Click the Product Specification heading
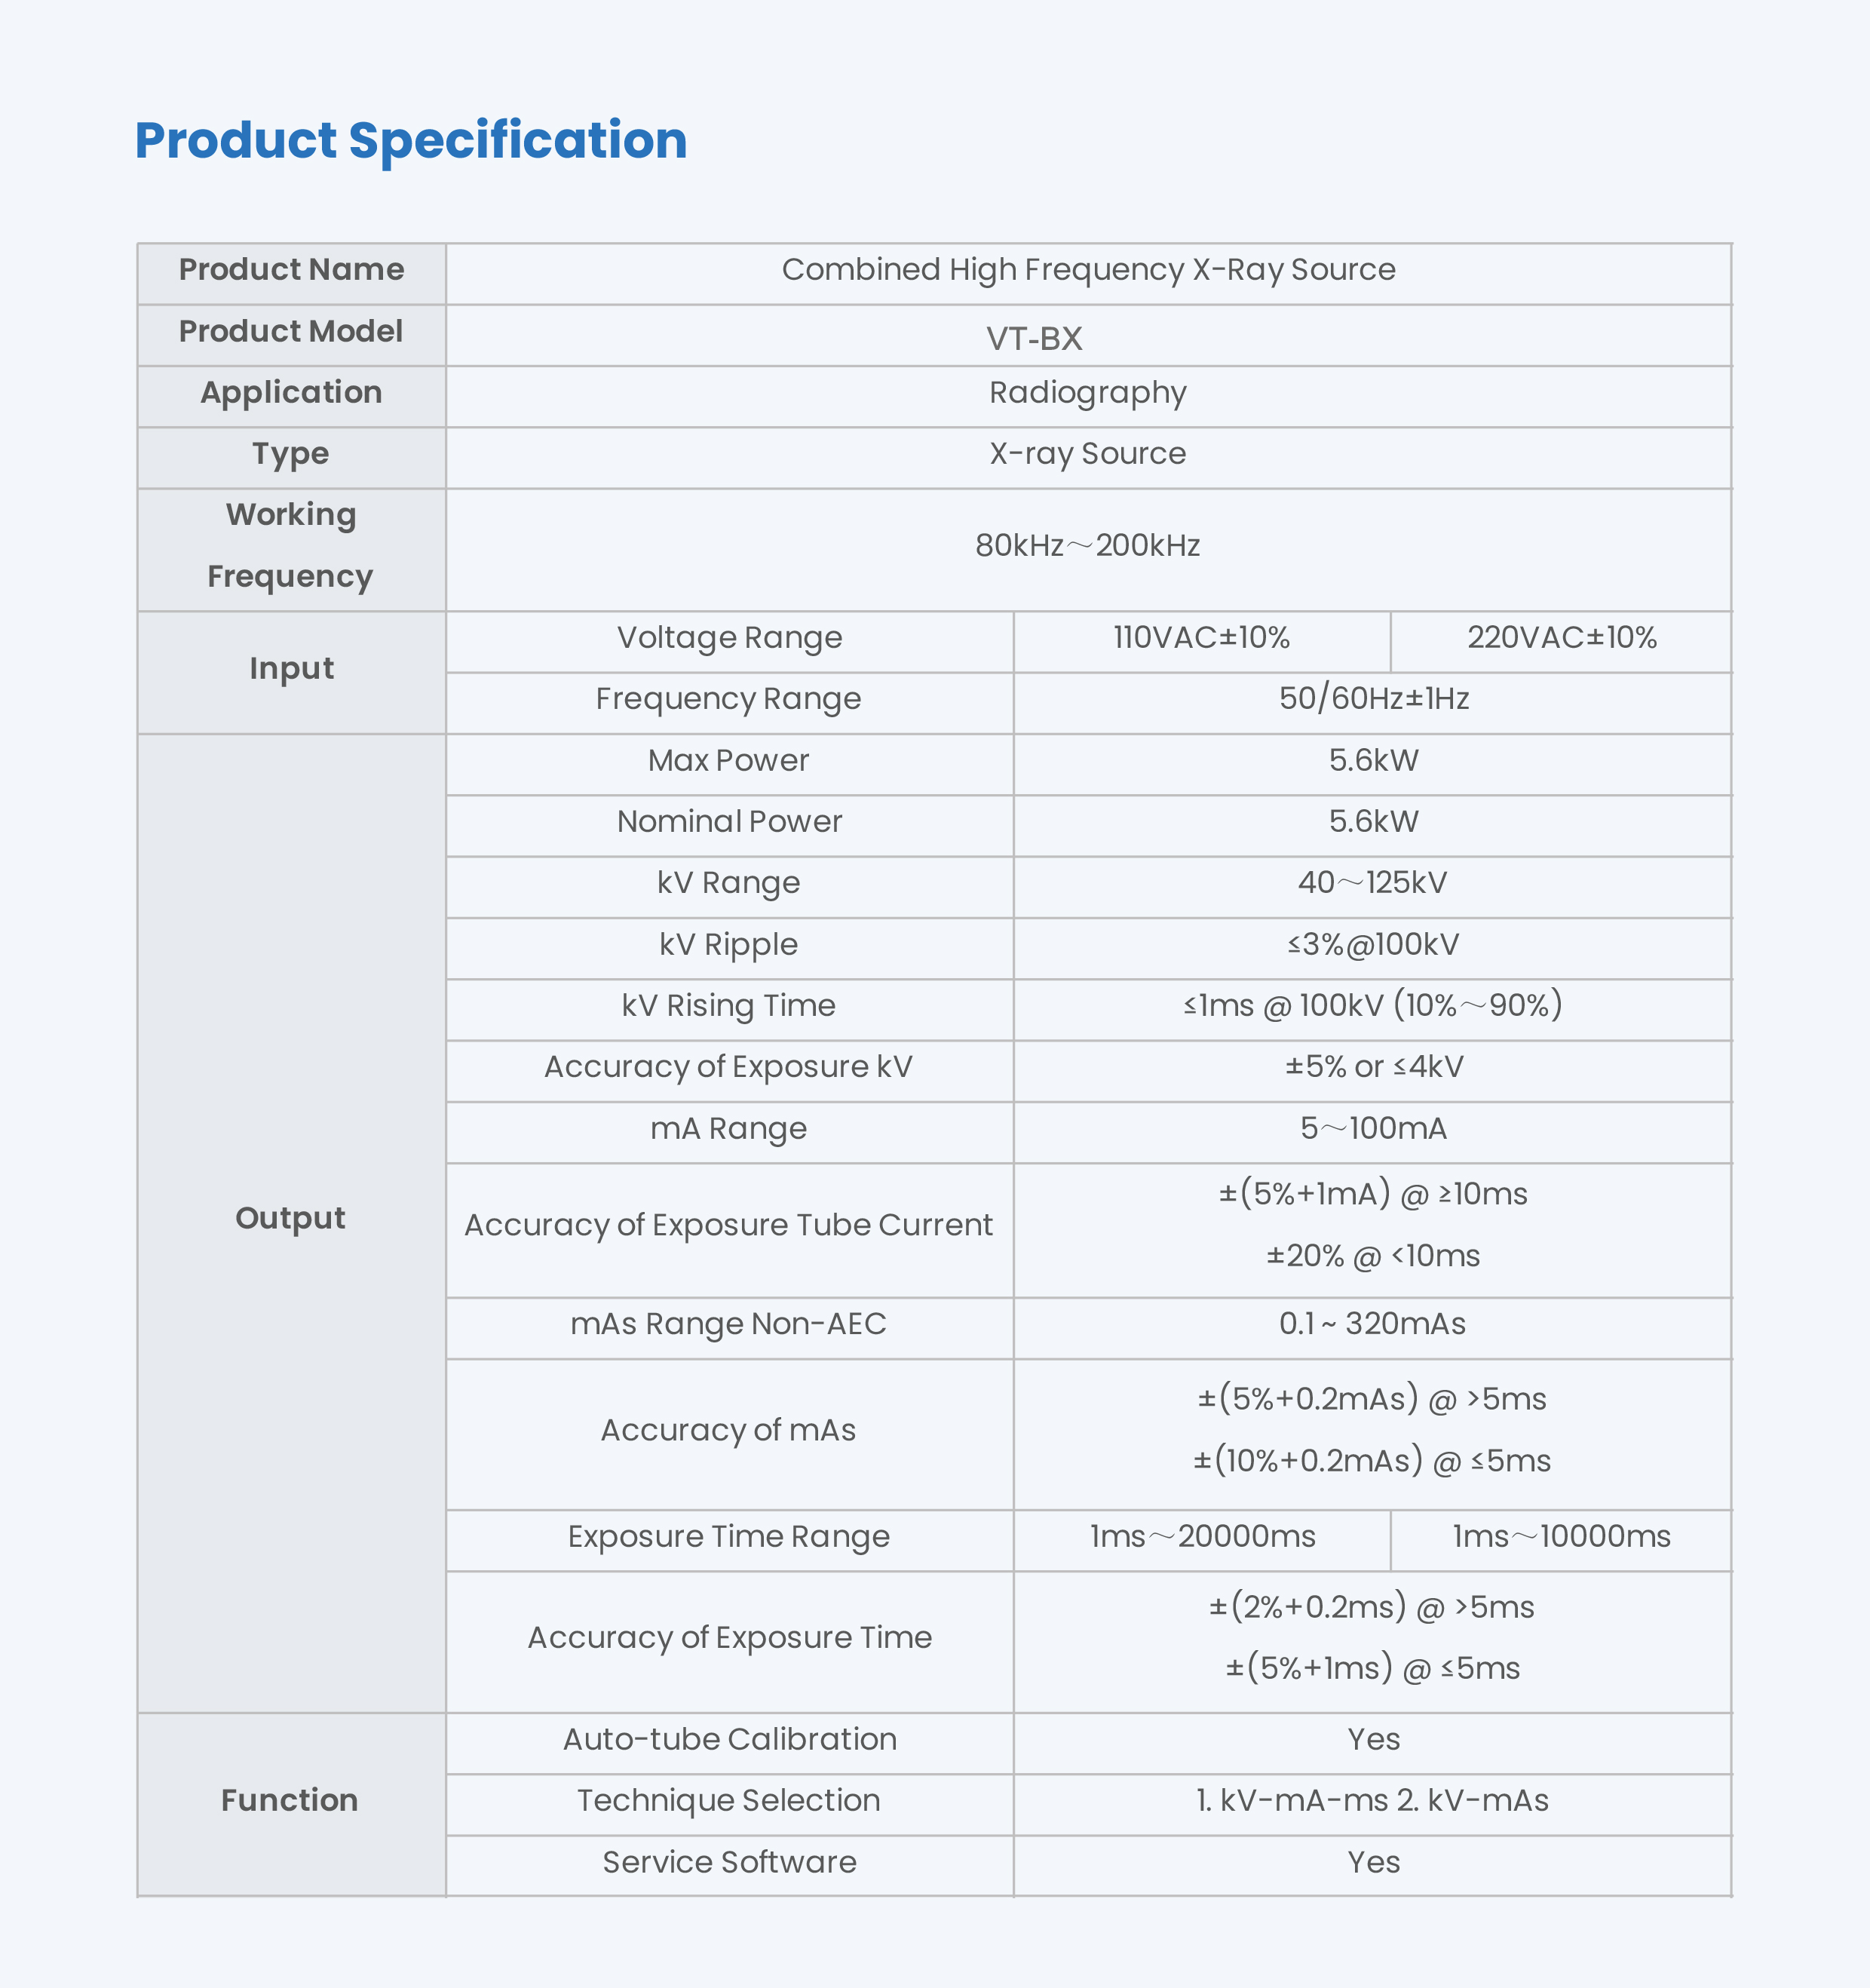Screen dimensions: 1870x1988 pyautogui.click(x=411, y=140)
